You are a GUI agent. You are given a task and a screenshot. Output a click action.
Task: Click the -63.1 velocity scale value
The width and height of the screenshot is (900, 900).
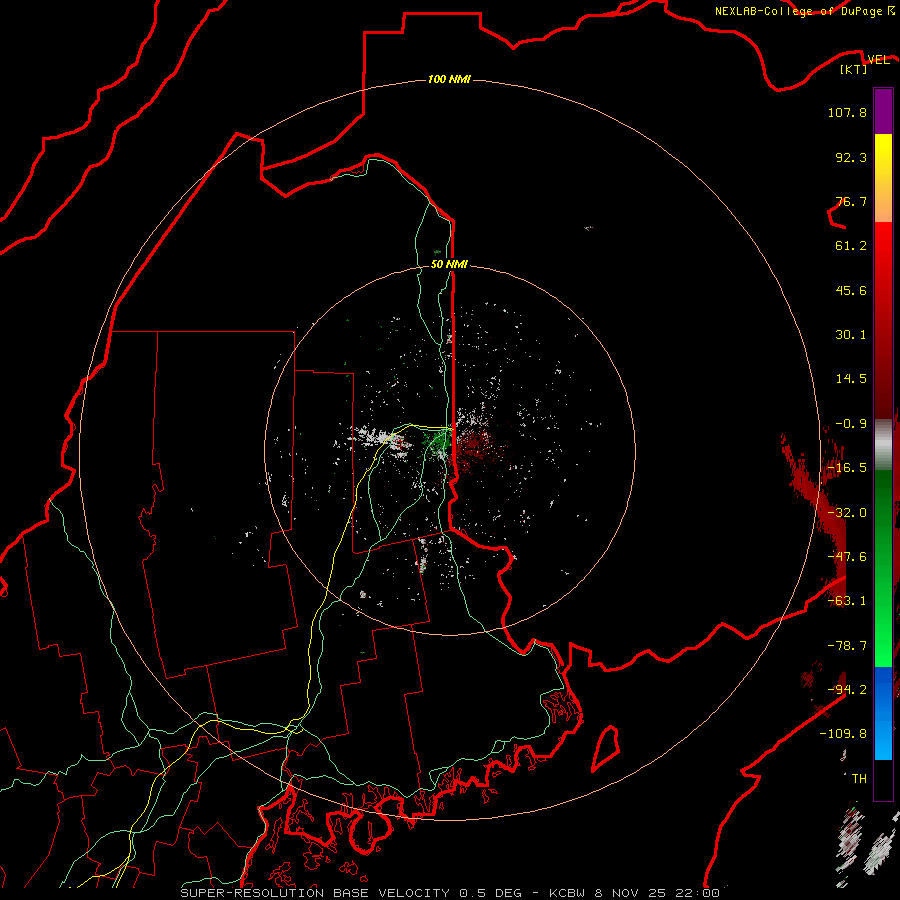(x=847, y=601)
